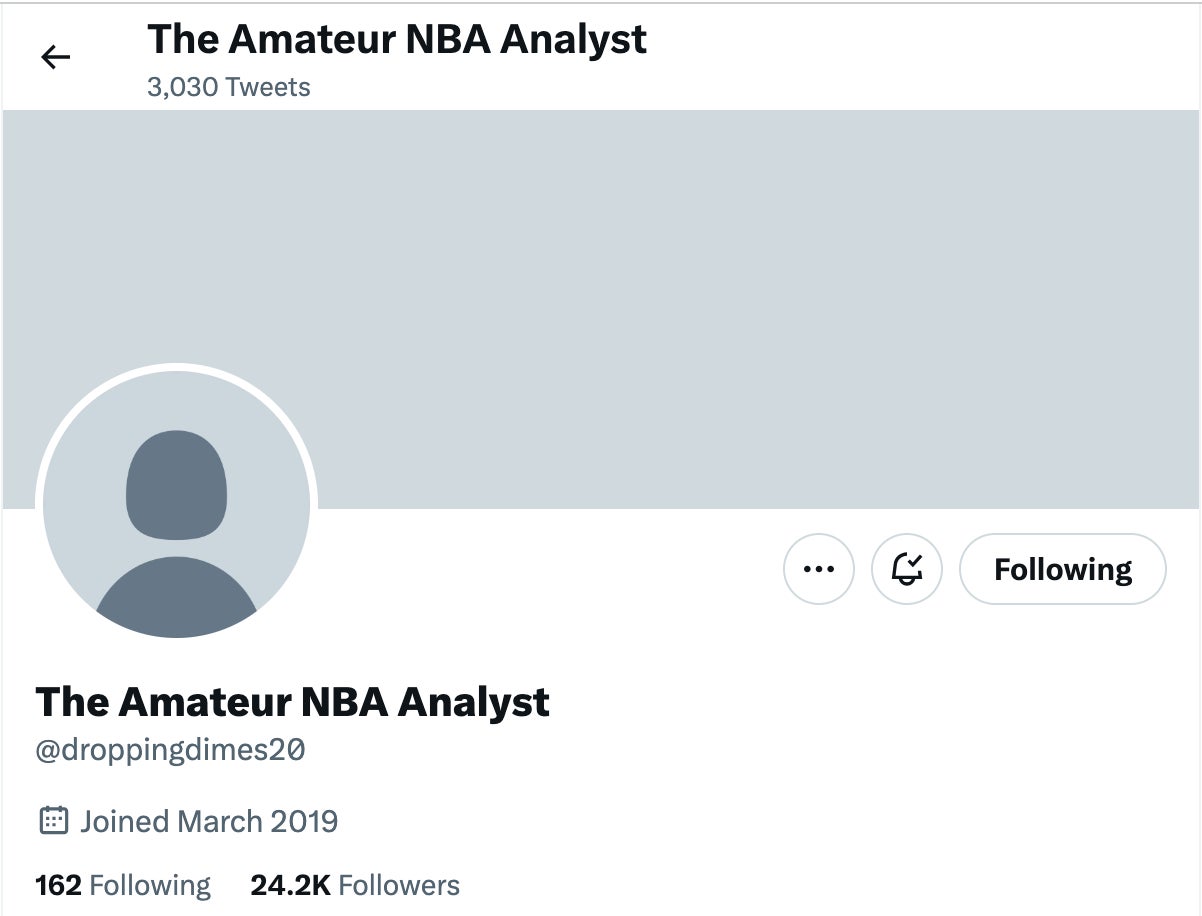Click the word Following beside 162
The image size is (1202, 916).
[150, 885]
